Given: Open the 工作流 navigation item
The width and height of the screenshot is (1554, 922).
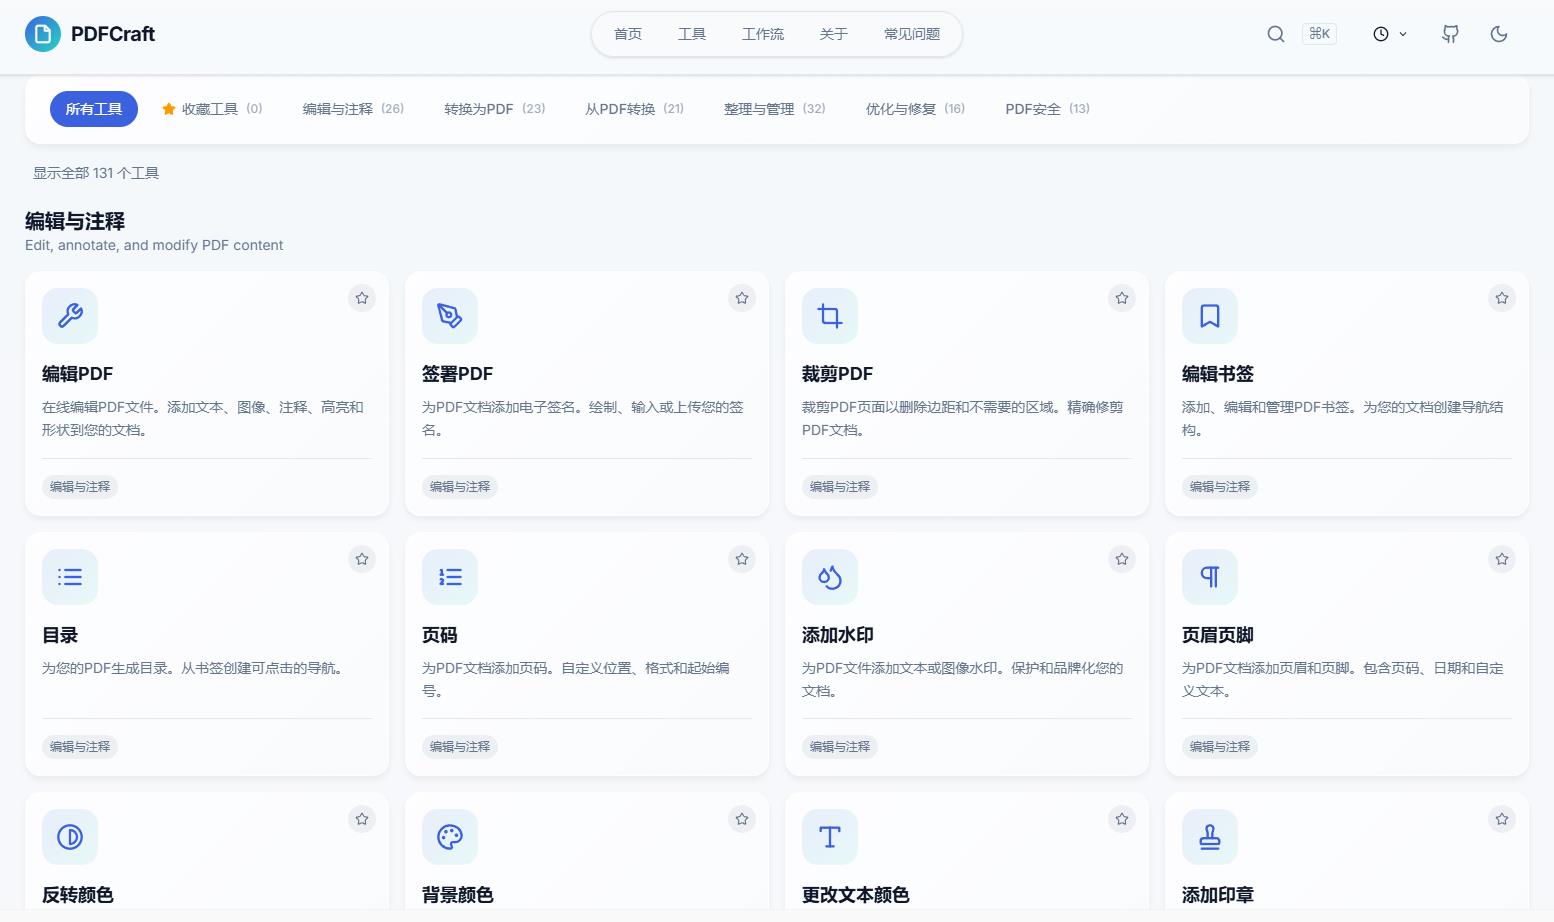Looking at the screenshot, I should pos(763,34).
